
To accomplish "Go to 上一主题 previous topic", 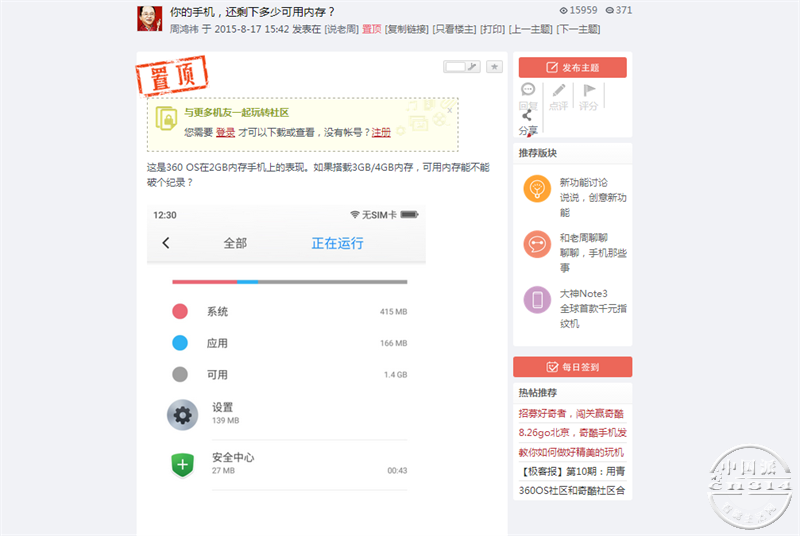I will (x=531, y=29).
